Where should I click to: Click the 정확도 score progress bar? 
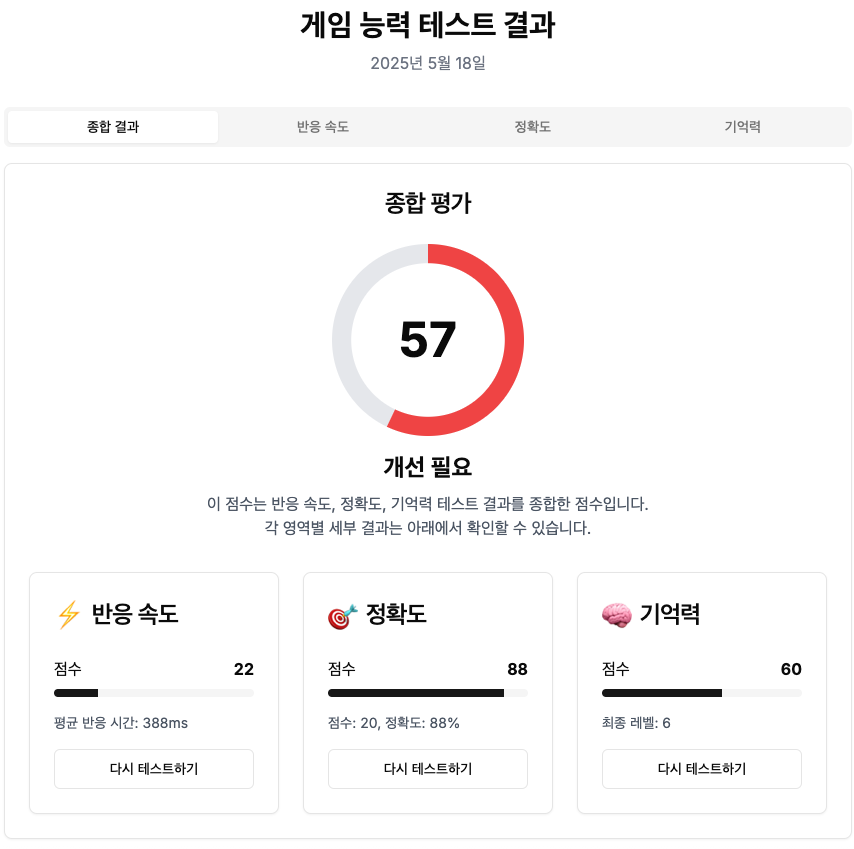(x=428, y=693)
